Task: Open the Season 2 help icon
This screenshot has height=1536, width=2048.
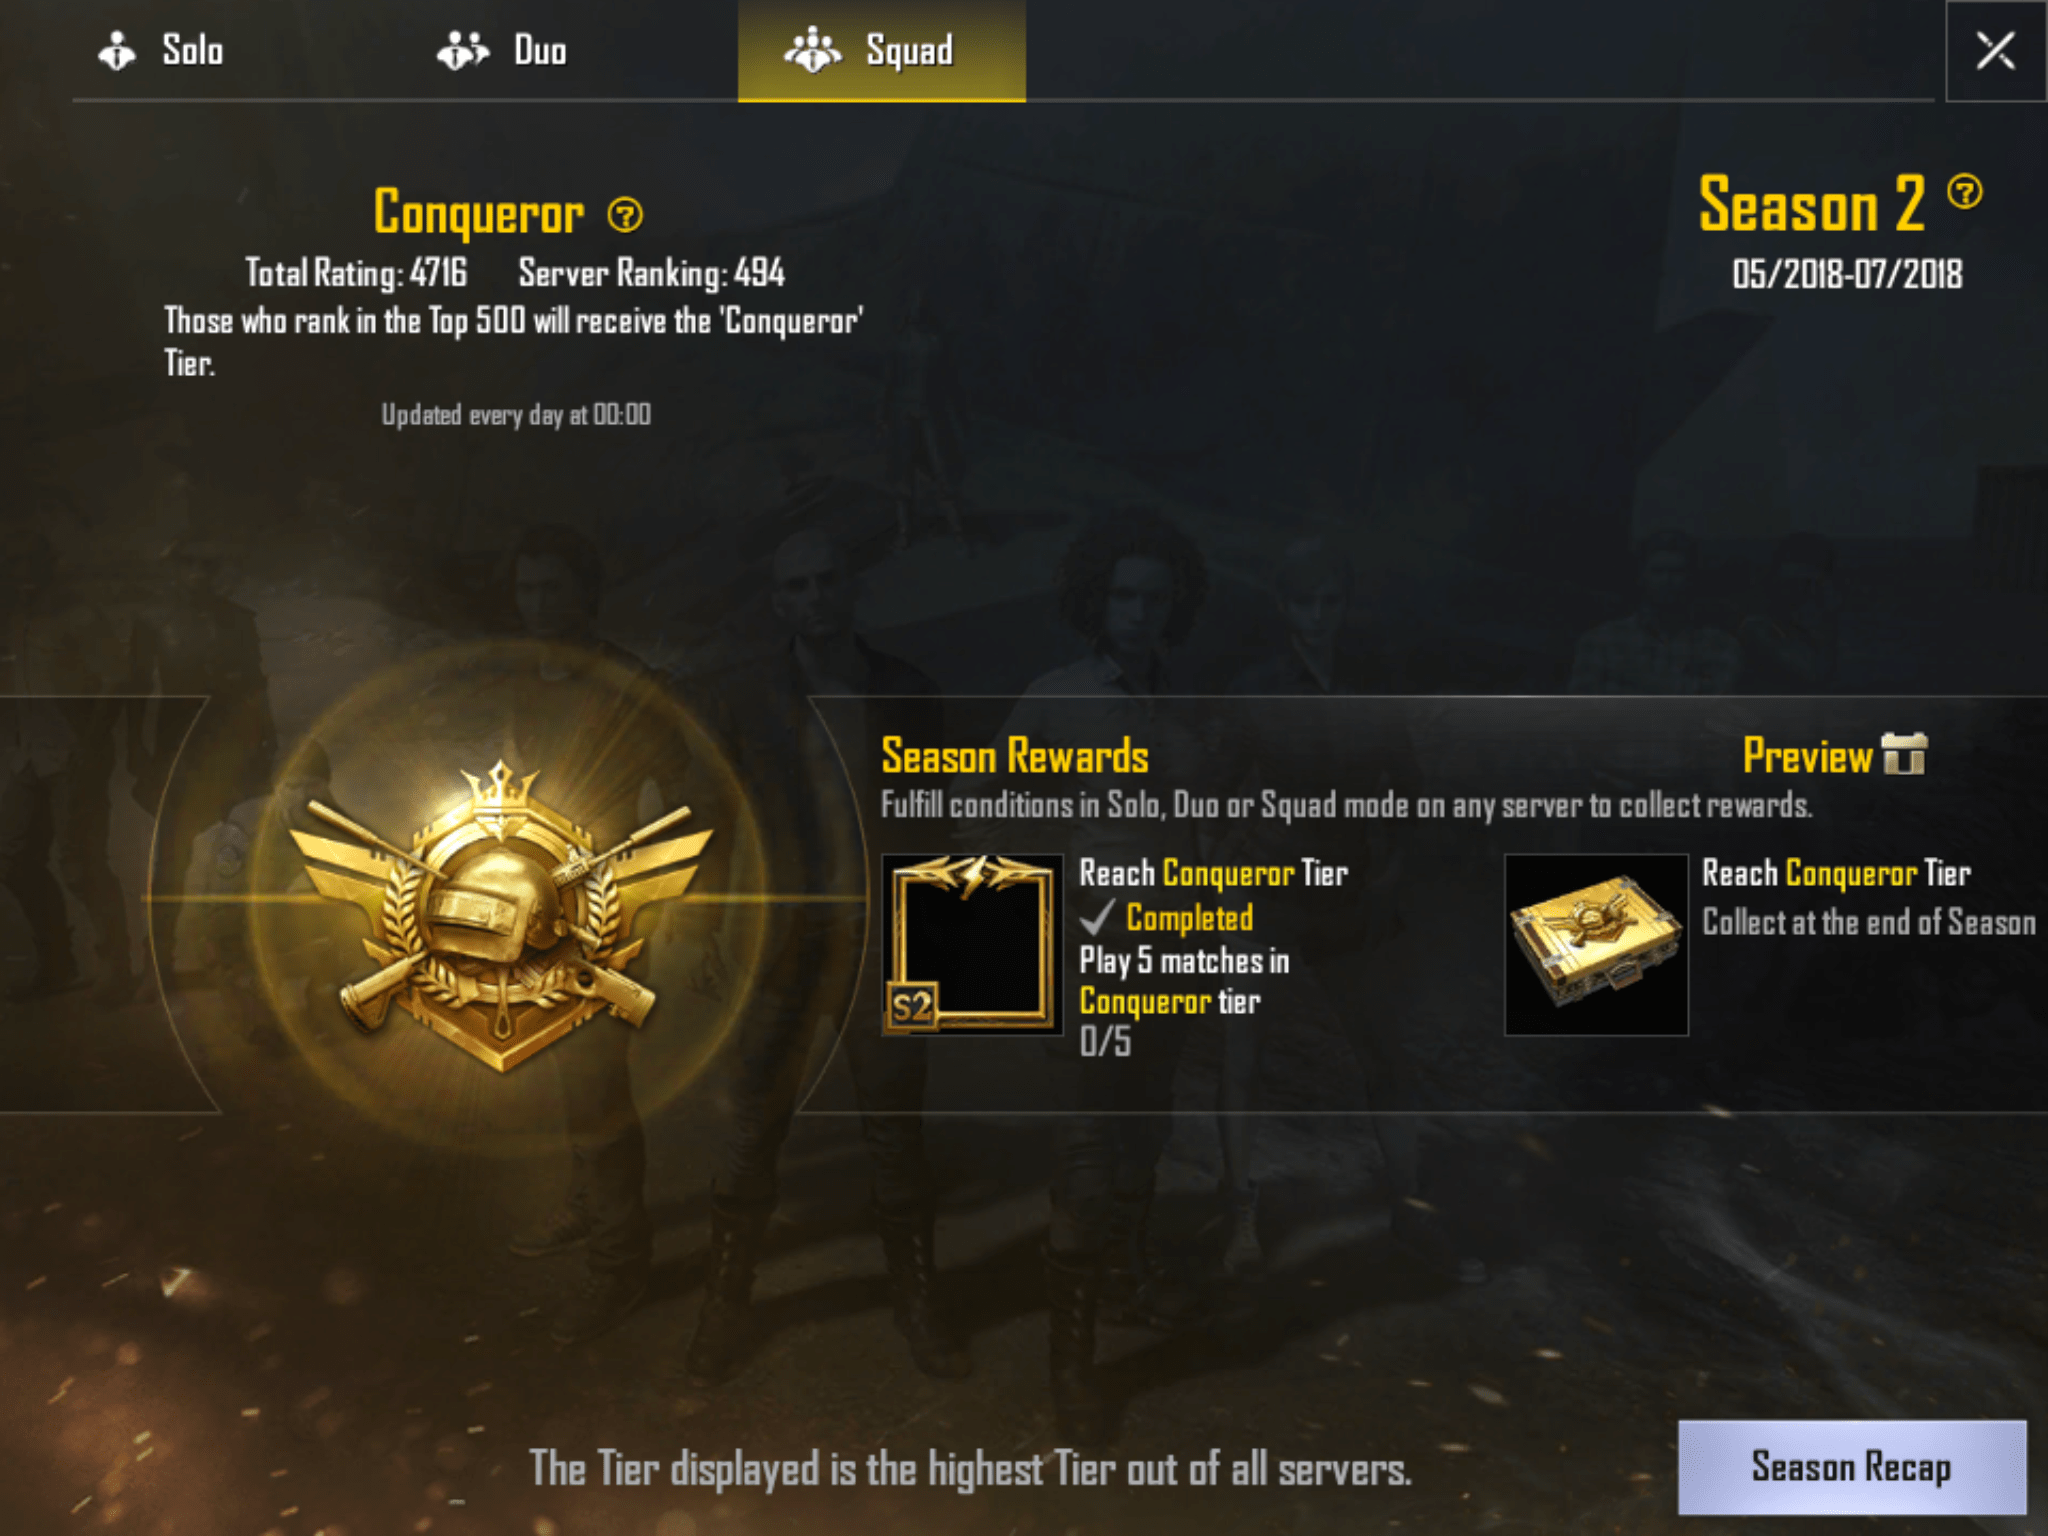Action: (x=1965, y=191)
